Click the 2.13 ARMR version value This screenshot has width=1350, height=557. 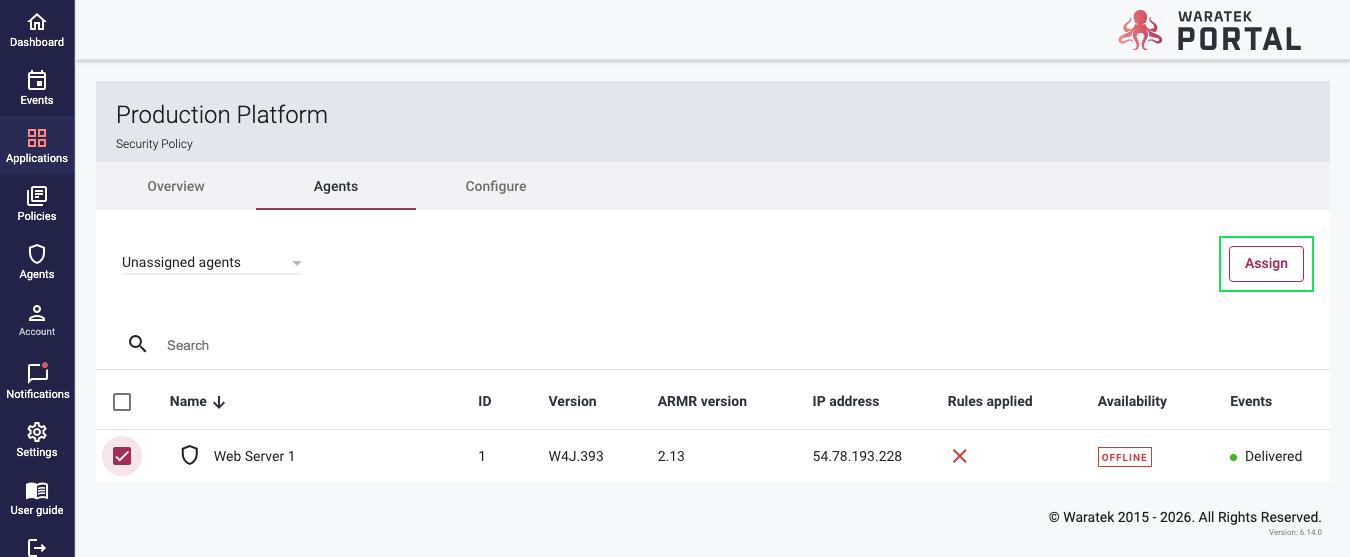671,456
